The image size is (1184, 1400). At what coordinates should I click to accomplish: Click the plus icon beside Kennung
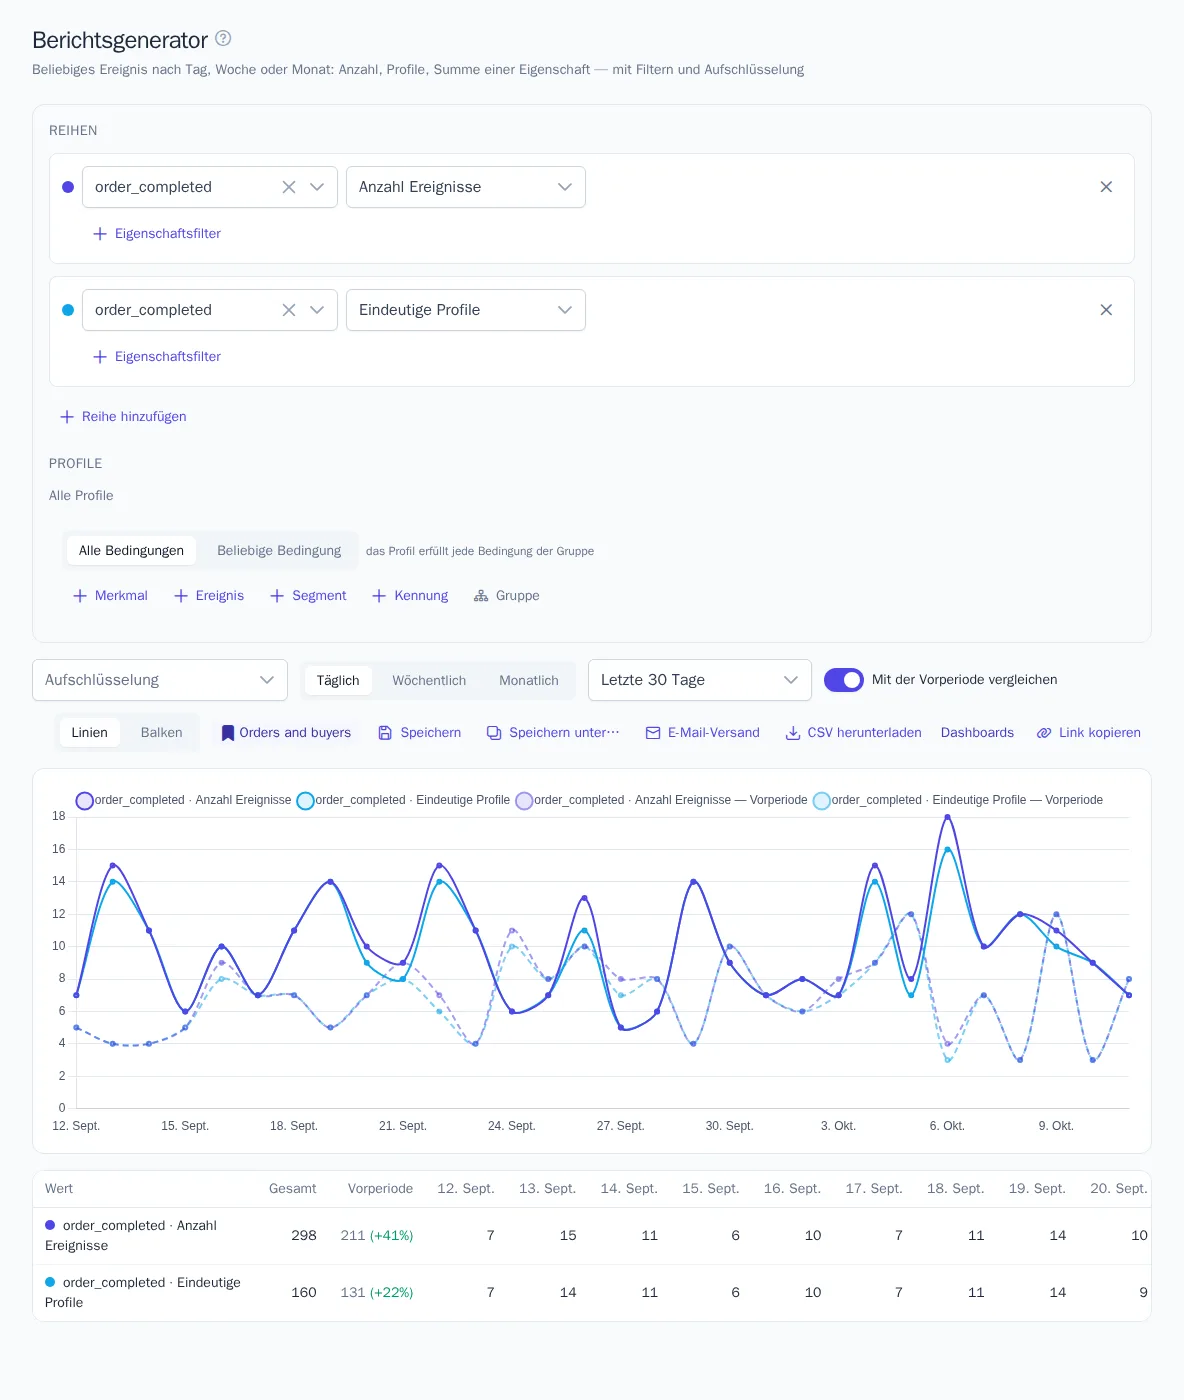[x=379, y=596]
